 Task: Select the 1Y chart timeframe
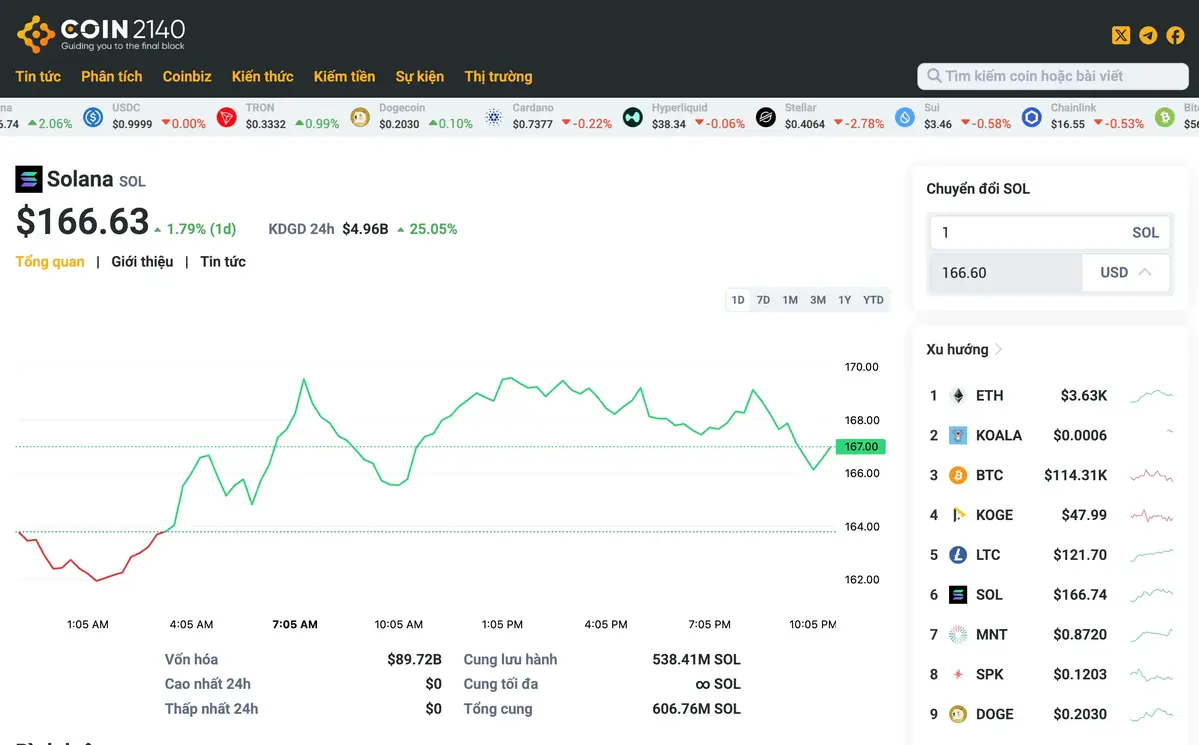click(x=845, y=299)
